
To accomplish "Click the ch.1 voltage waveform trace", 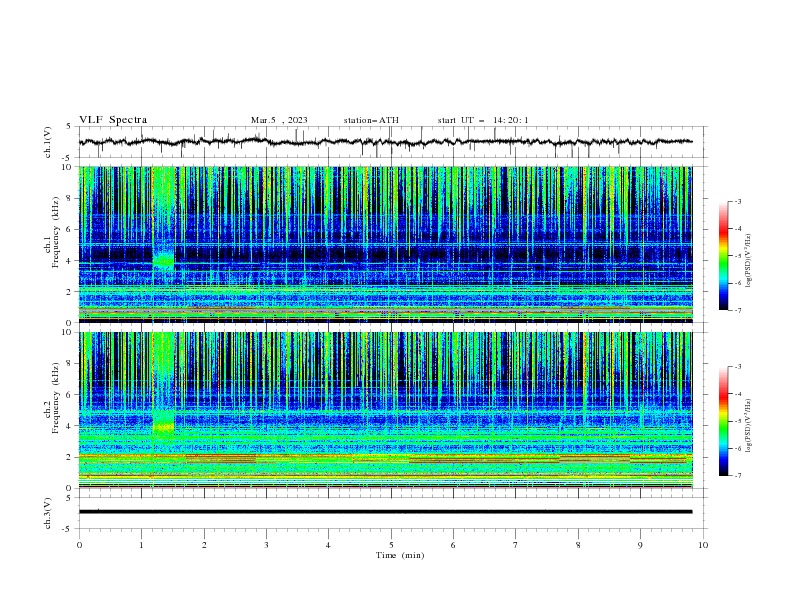I will point(385,142).
